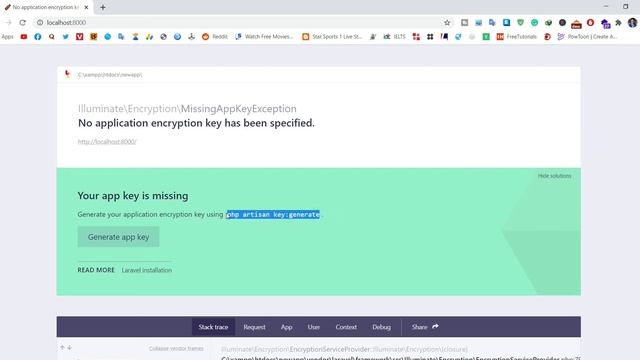Screen dimensions: 640x360
Task: Switch to the User tab
Action: (x=313, y=327)
